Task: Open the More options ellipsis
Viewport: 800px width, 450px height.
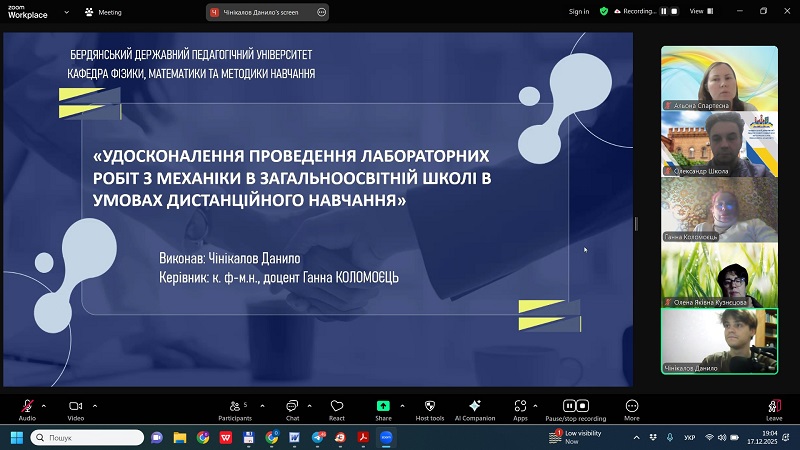Action: click(x=632, y=407)
